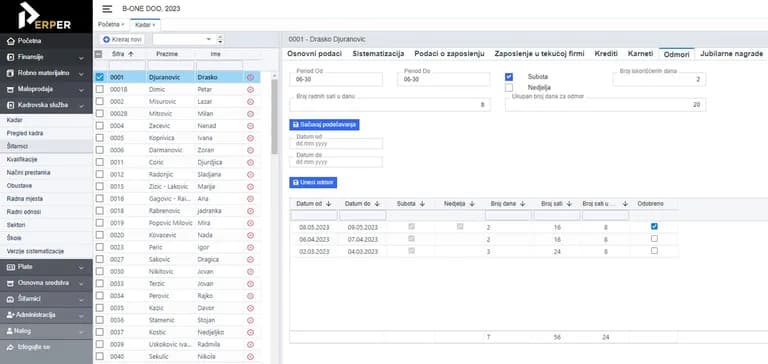Switch to Sistematizacija tab

[x=378, y=54]
